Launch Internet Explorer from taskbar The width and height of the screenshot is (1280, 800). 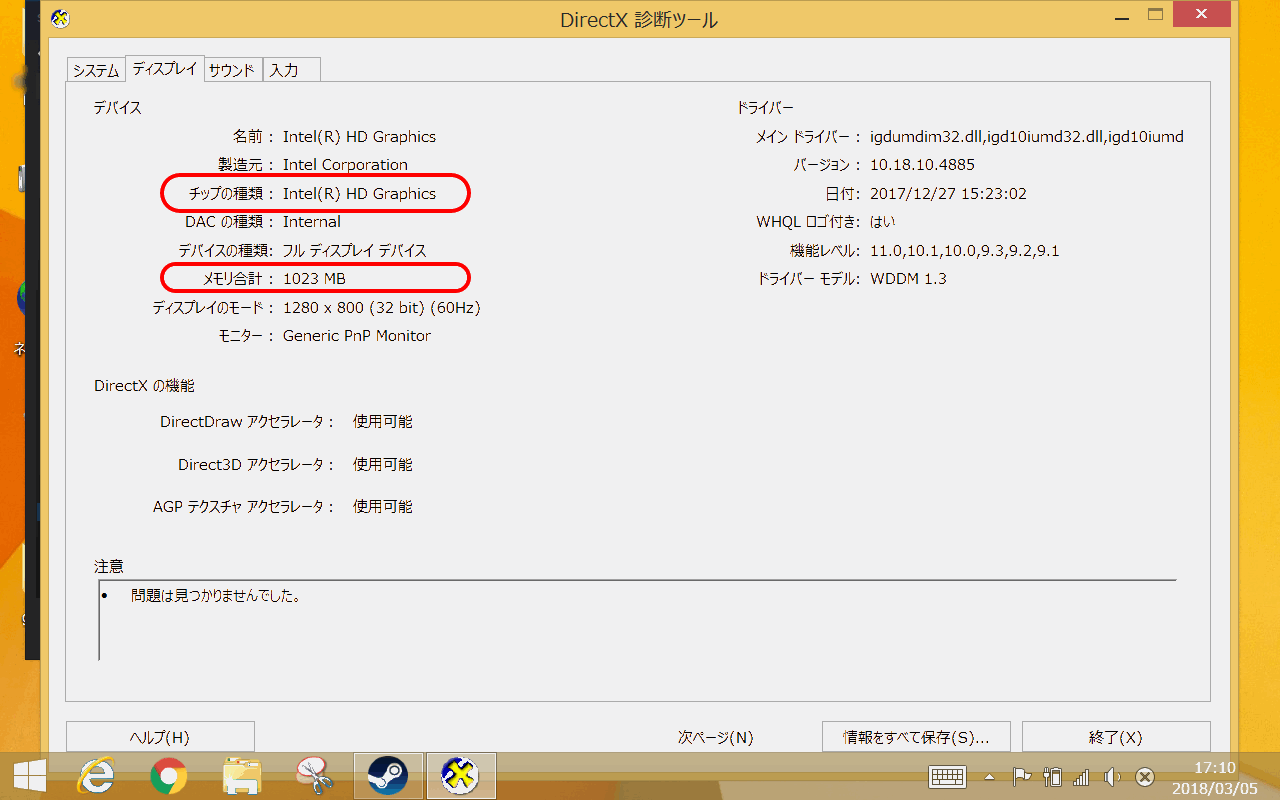tap(96, 775)
